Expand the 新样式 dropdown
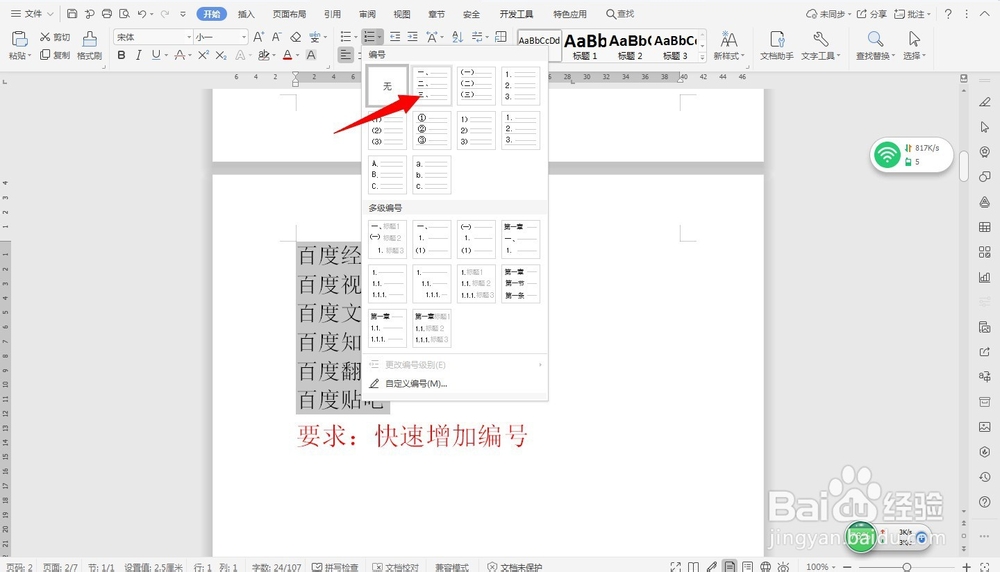The image size is (1000, 572). [729, 55]
